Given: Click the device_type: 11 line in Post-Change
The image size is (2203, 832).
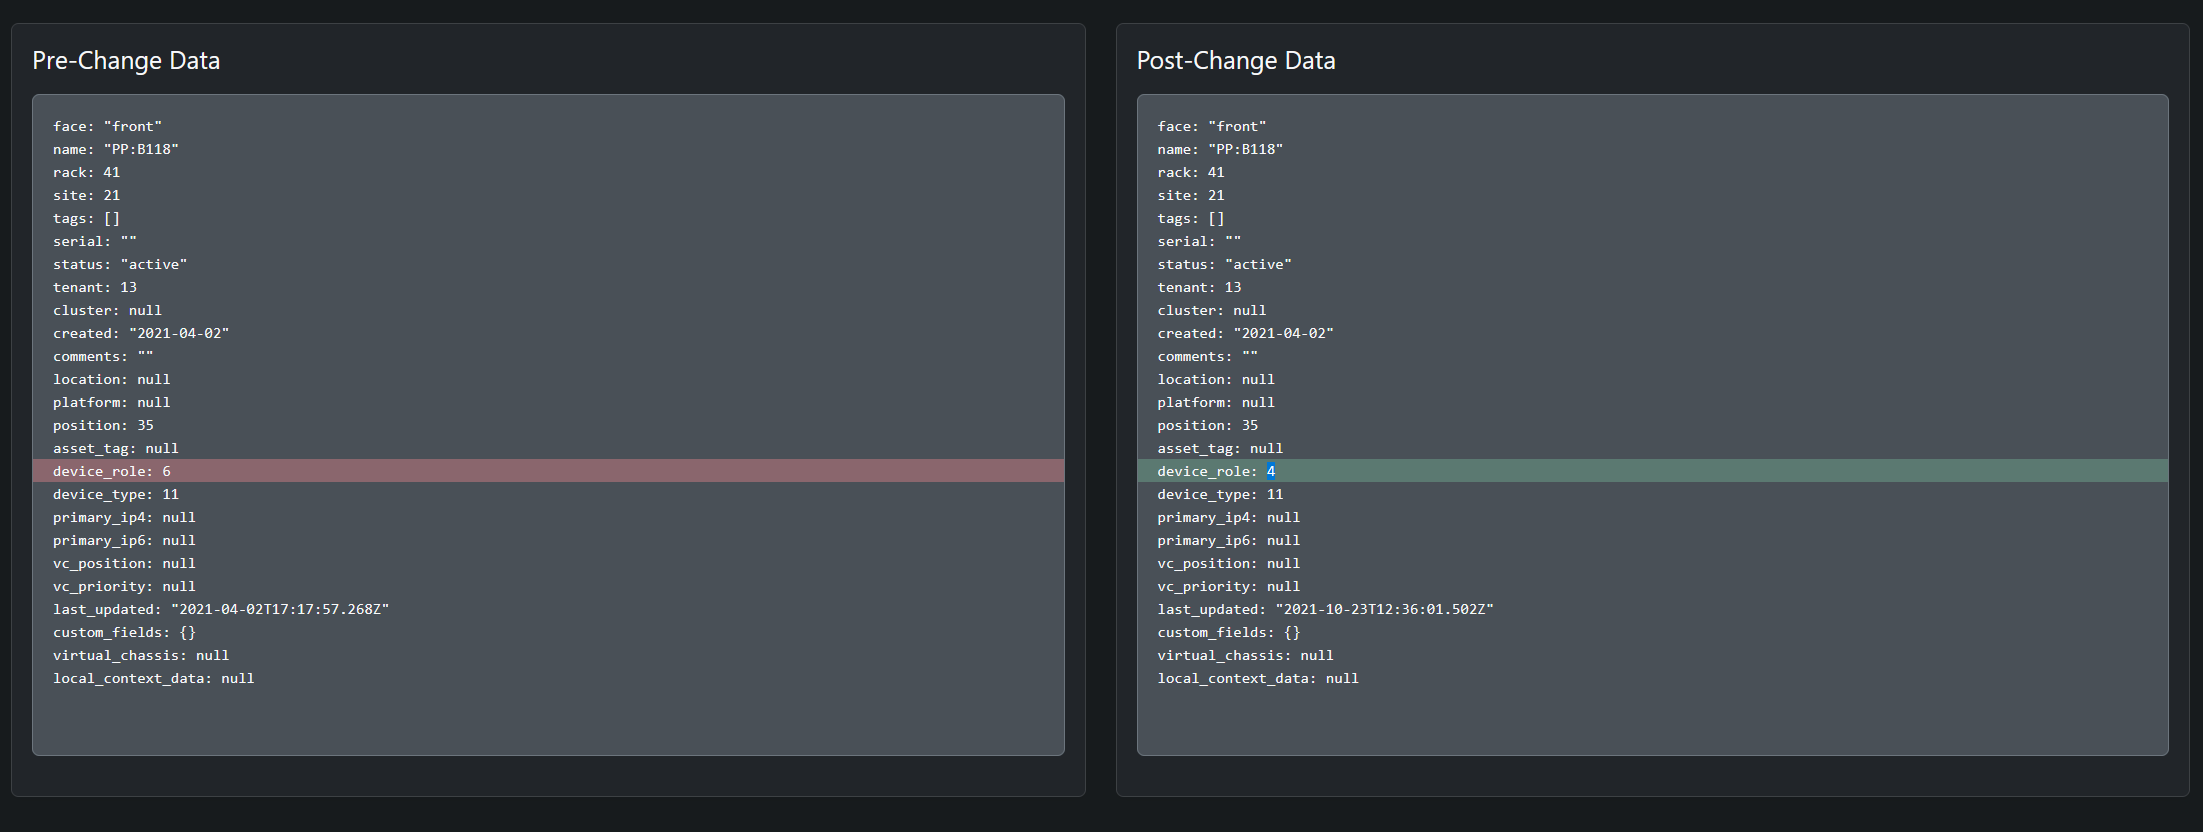Looking at the screenshot, I should [x=1220, y=494].
